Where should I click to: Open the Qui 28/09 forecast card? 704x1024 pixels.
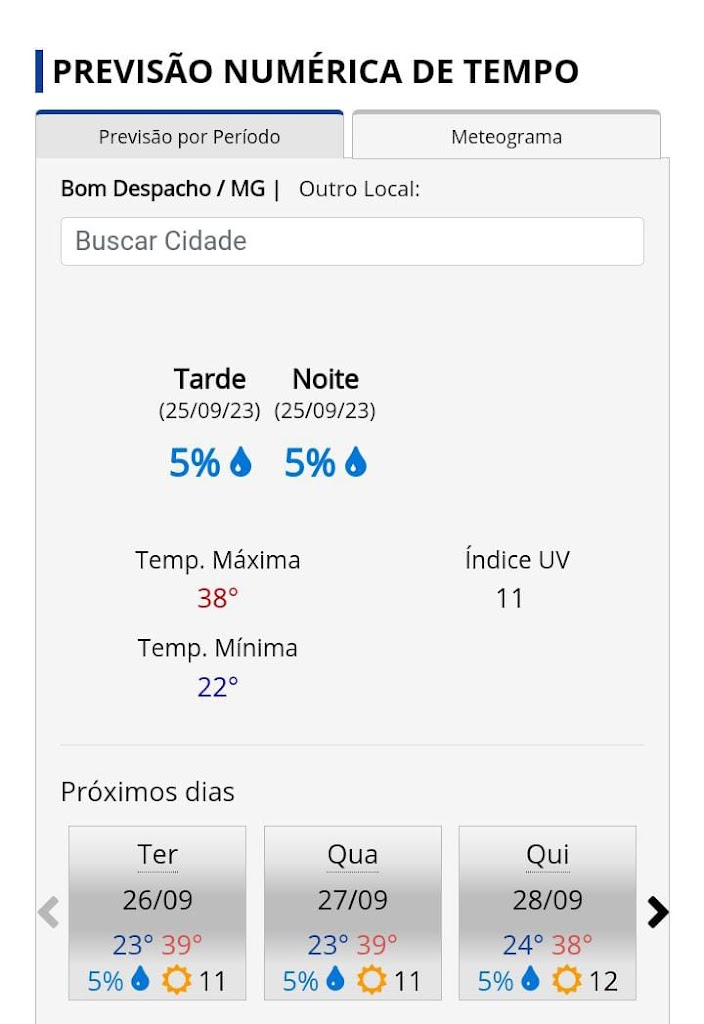[547, 900]
